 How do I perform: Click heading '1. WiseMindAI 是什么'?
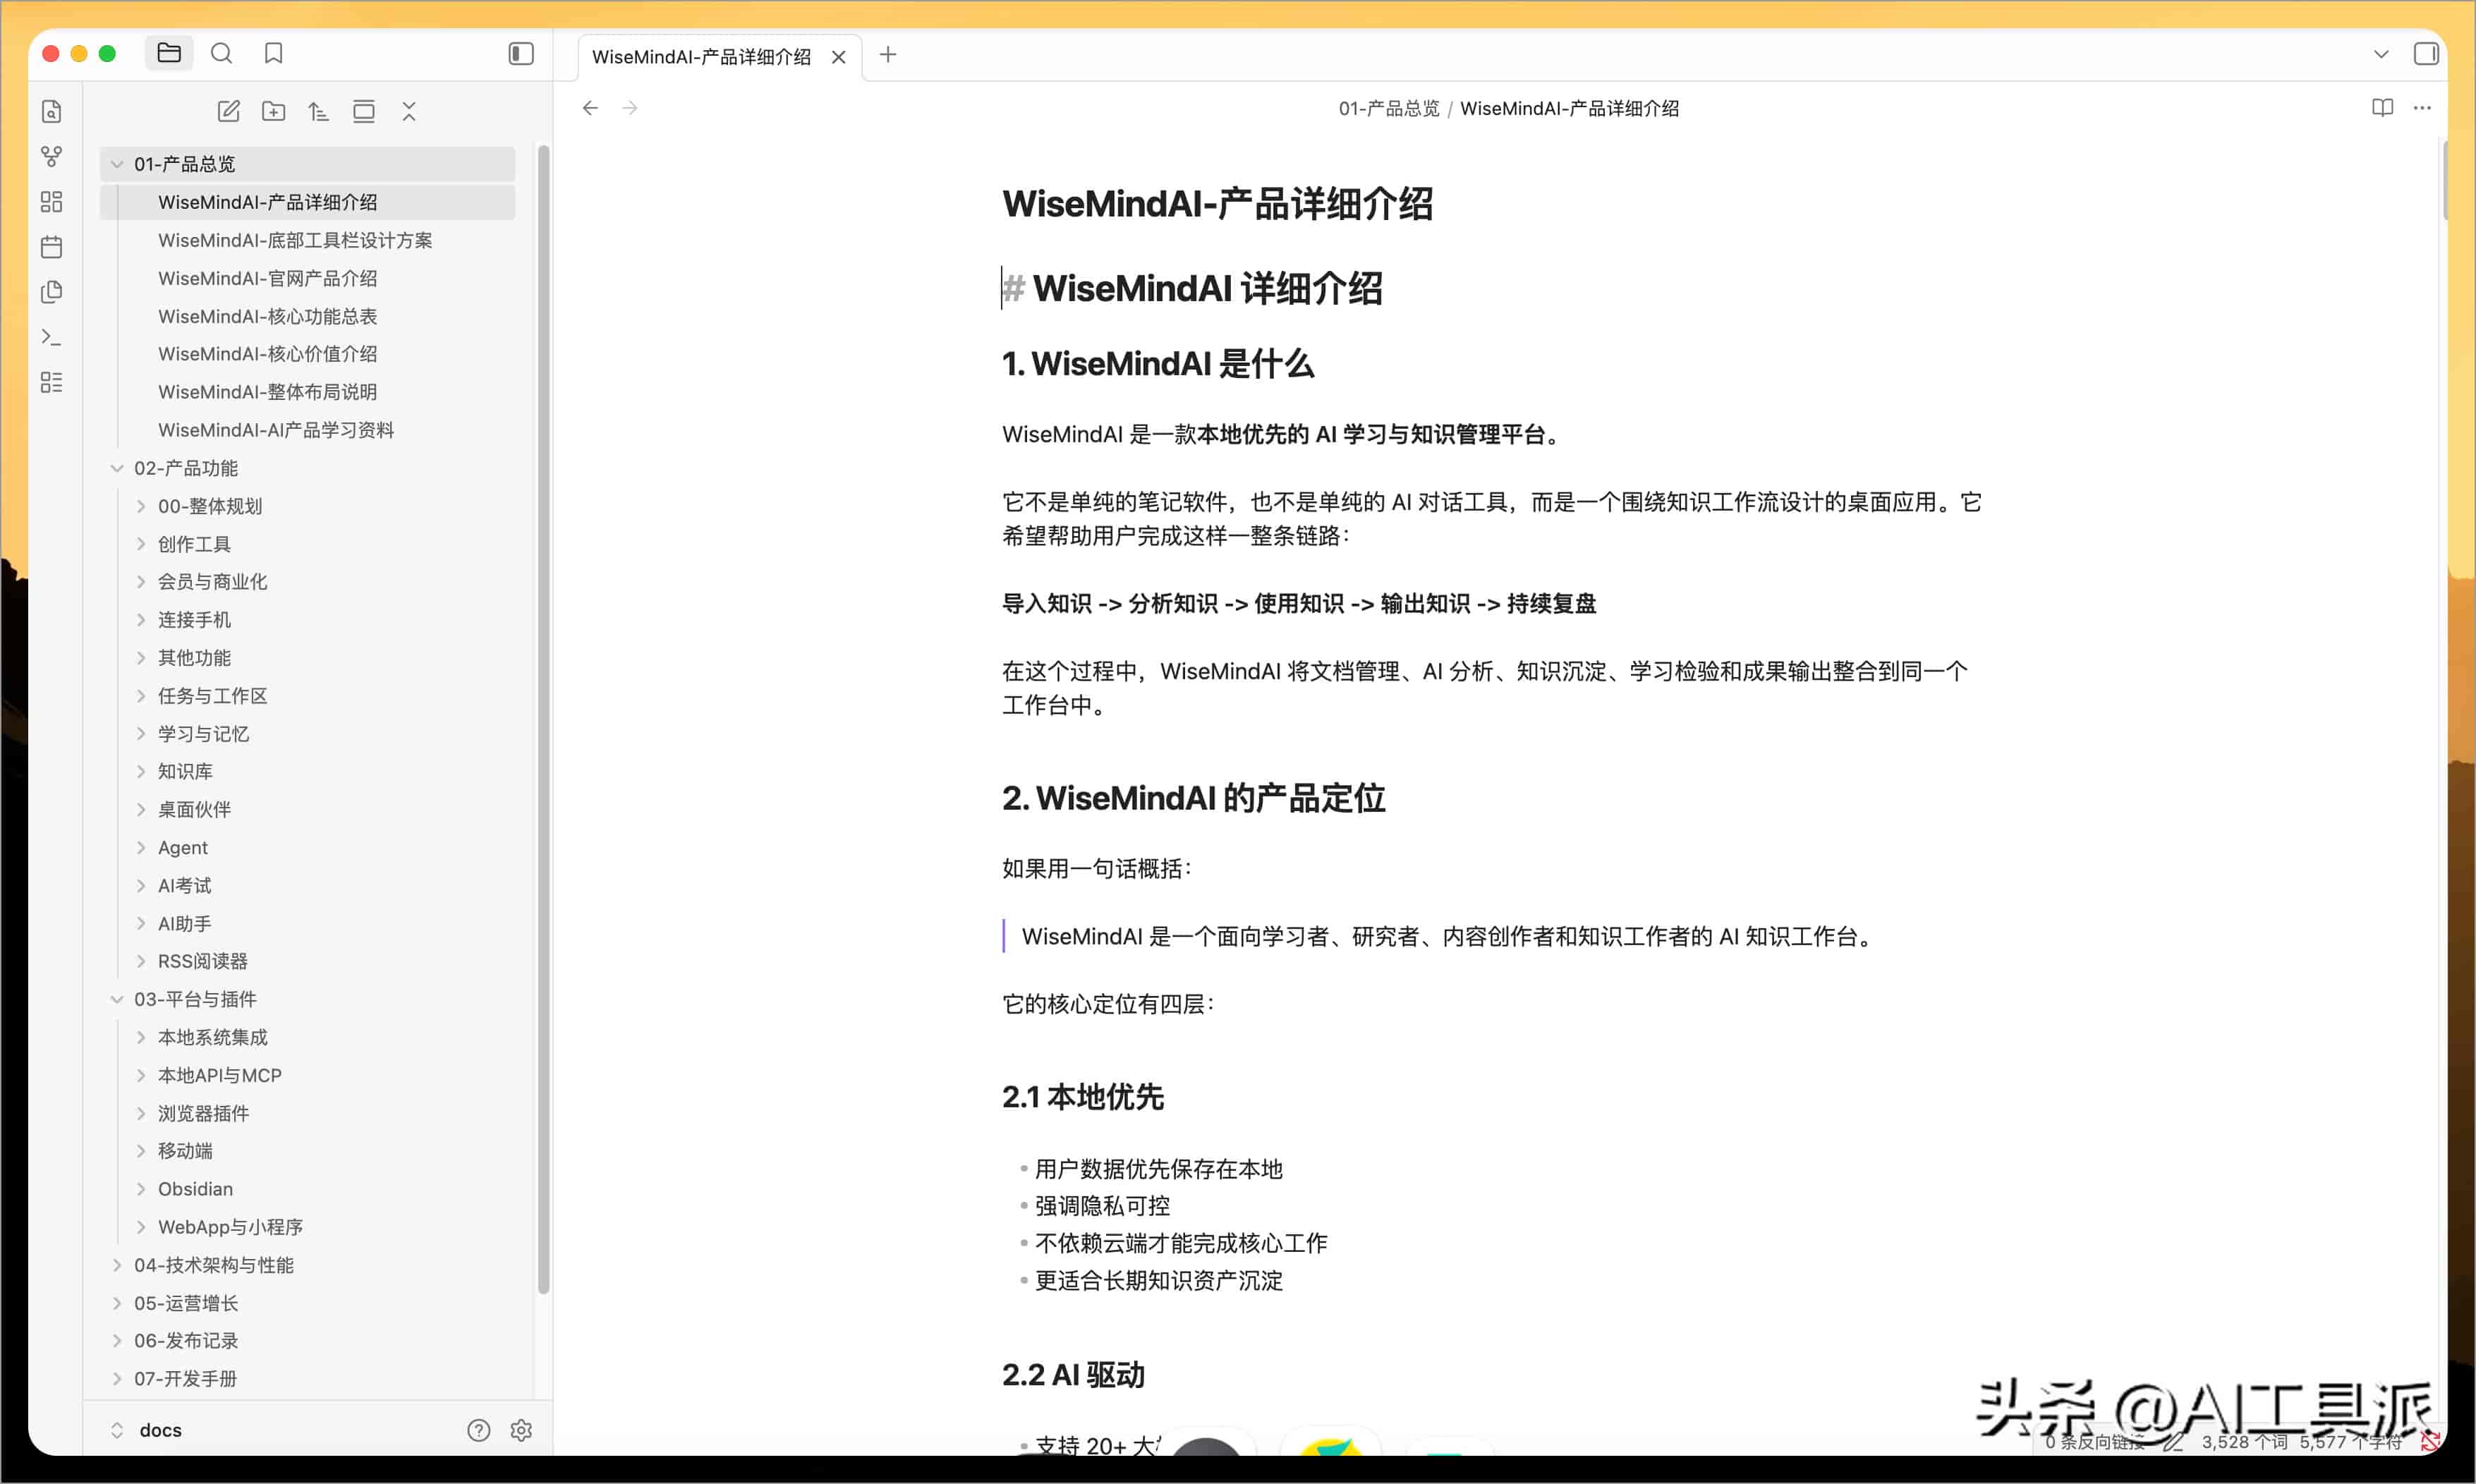[1158, 364]
